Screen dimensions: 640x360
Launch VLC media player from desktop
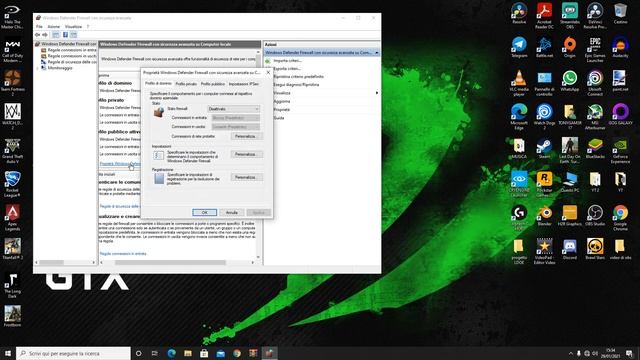point(519,83)
